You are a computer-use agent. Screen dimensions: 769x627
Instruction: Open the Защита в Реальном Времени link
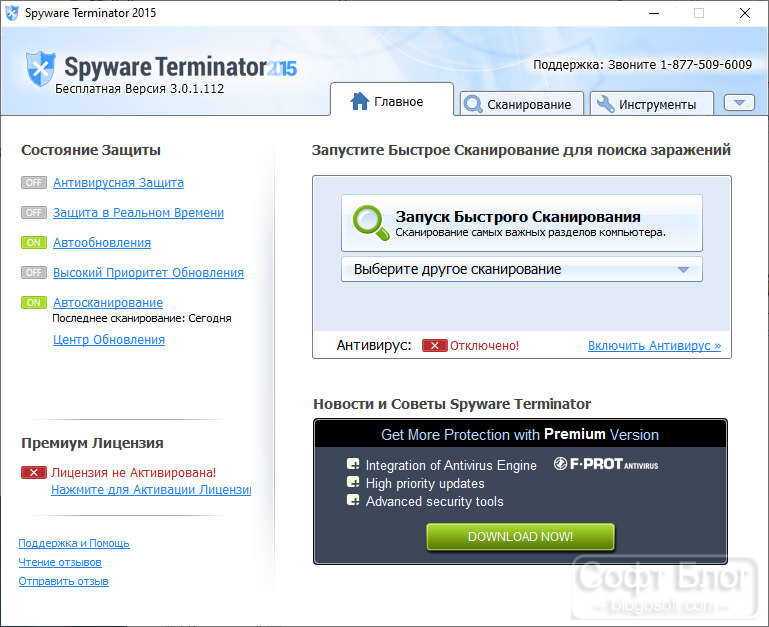(138, 212)
